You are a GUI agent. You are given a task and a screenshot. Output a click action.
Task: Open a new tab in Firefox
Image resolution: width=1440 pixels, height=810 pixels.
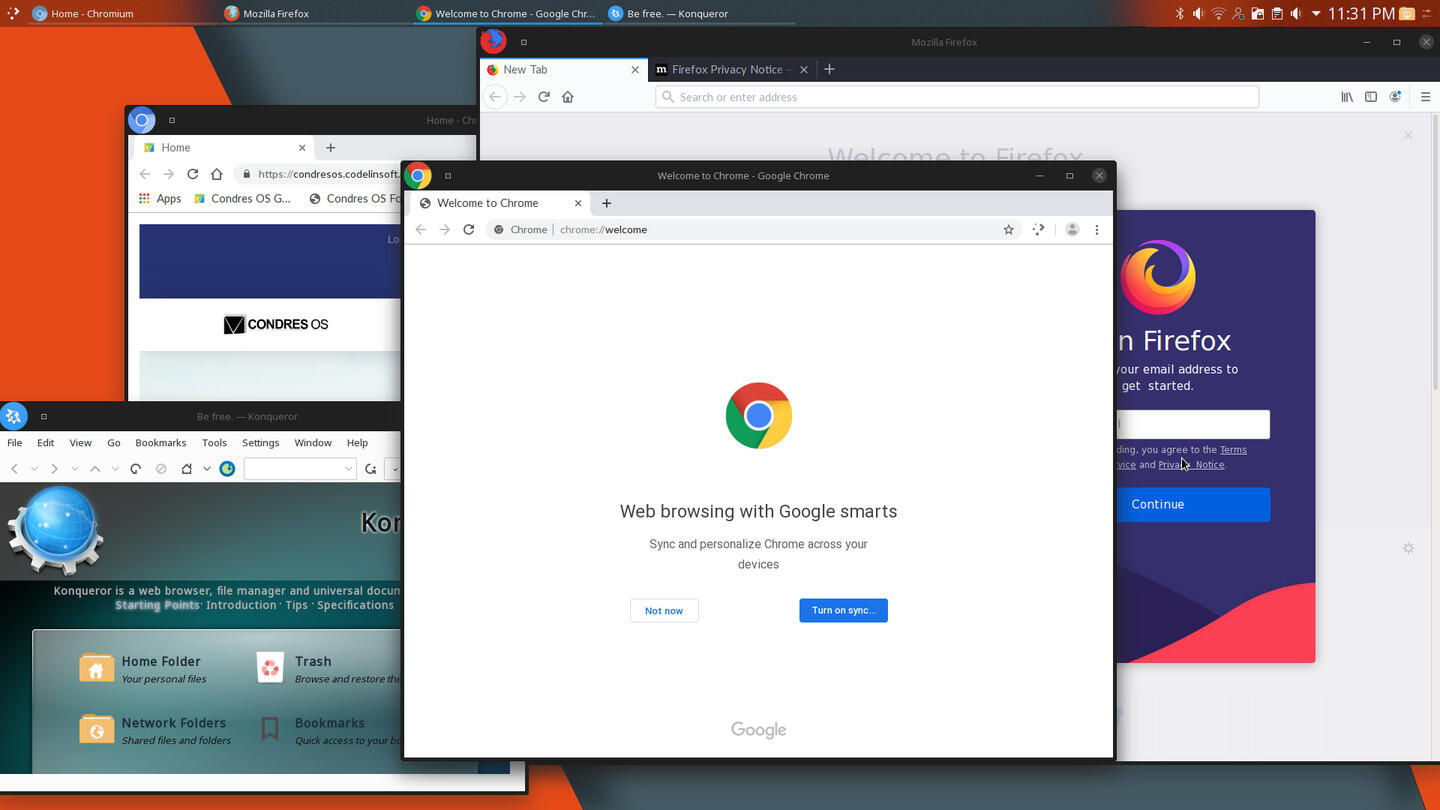coord(829,69)
